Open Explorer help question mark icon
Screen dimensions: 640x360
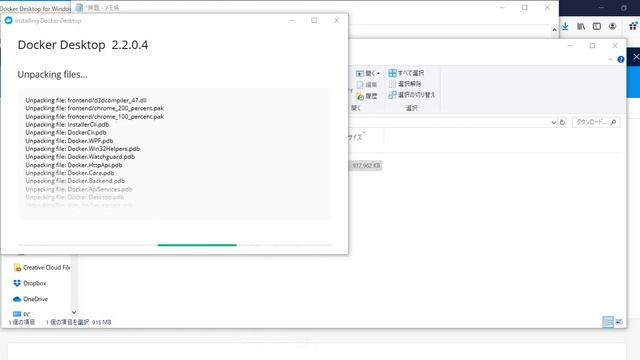621,60
